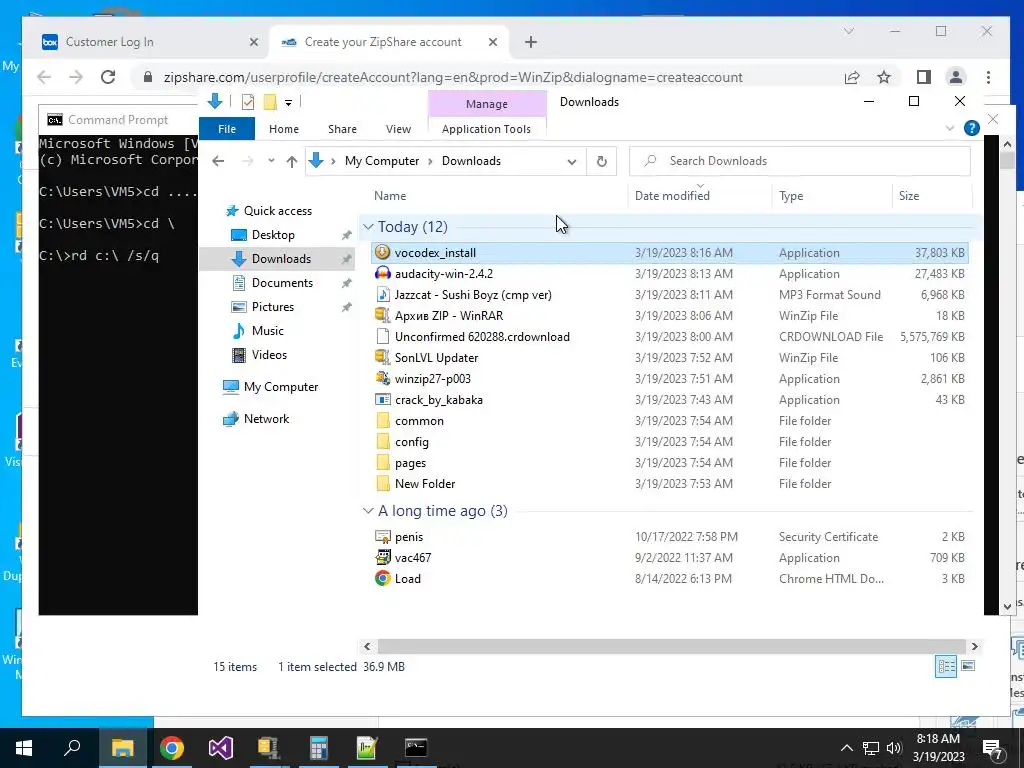
Task: Open Chrome tab search dropdown
Action: pos(848,31)
